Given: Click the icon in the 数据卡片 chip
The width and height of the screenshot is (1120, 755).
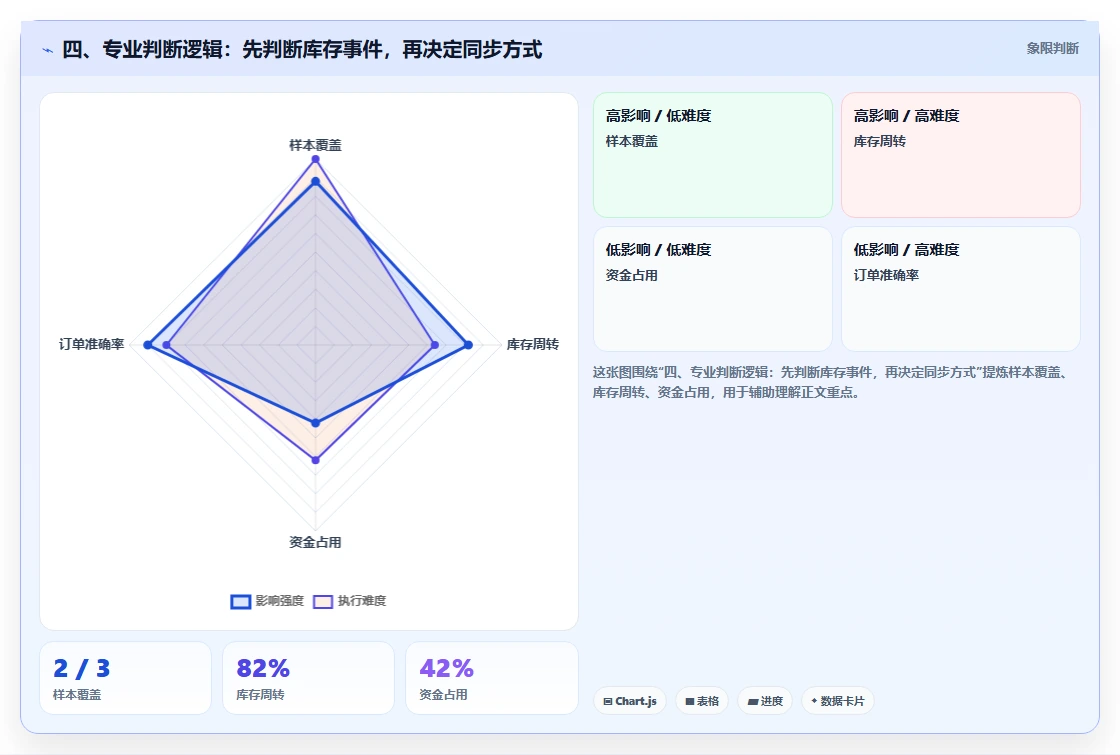Looking at the screenshot, I should (x=814, y=701).
